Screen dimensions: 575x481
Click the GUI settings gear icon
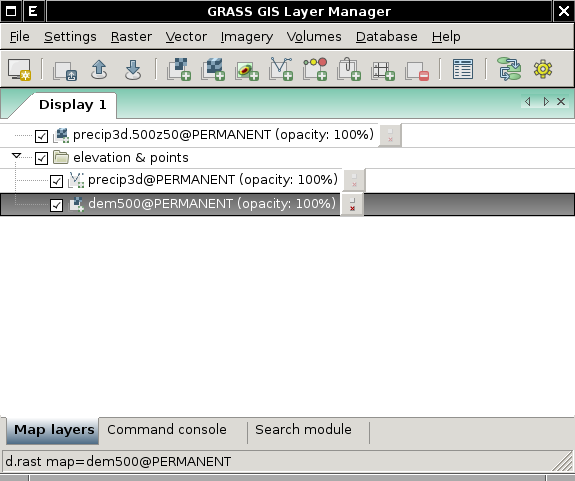pyautogui.click(x=543, y=69)
